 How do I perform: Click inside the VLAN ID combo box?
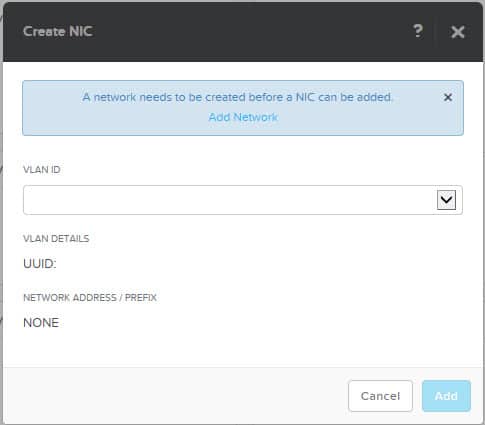pyautogui.click(x=243, y=200)
